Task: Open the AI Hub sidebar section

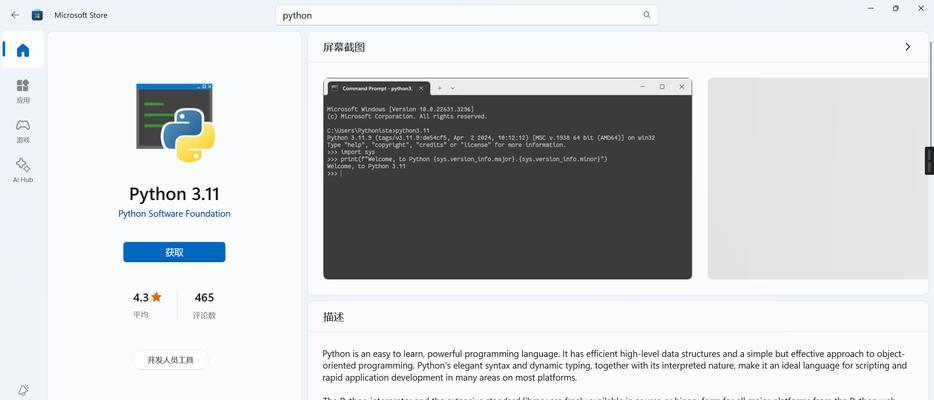Action: coord(23,171)
